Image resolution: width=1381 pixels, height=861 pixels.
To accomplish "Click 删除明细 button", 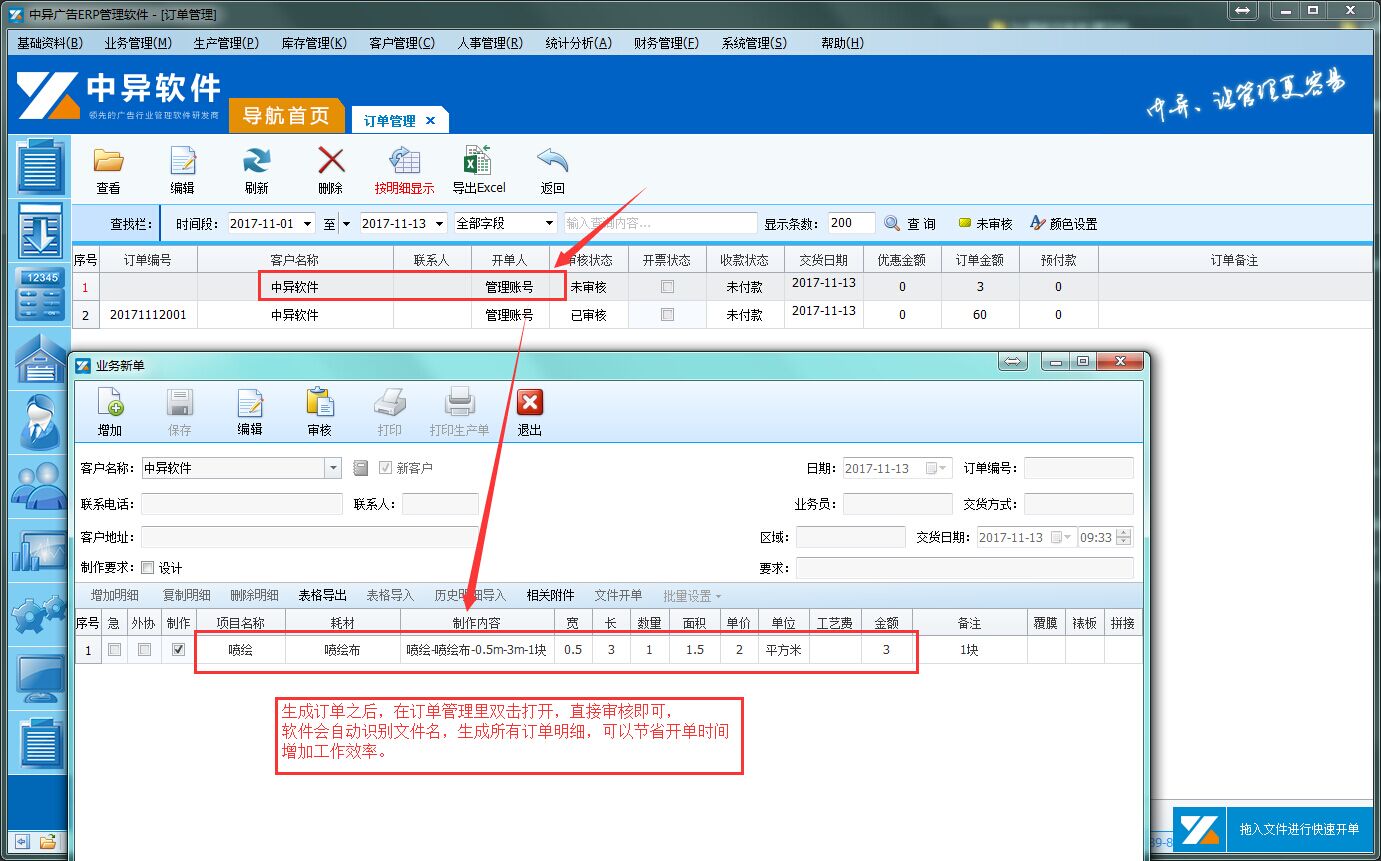I will click(x=255, y=596).
